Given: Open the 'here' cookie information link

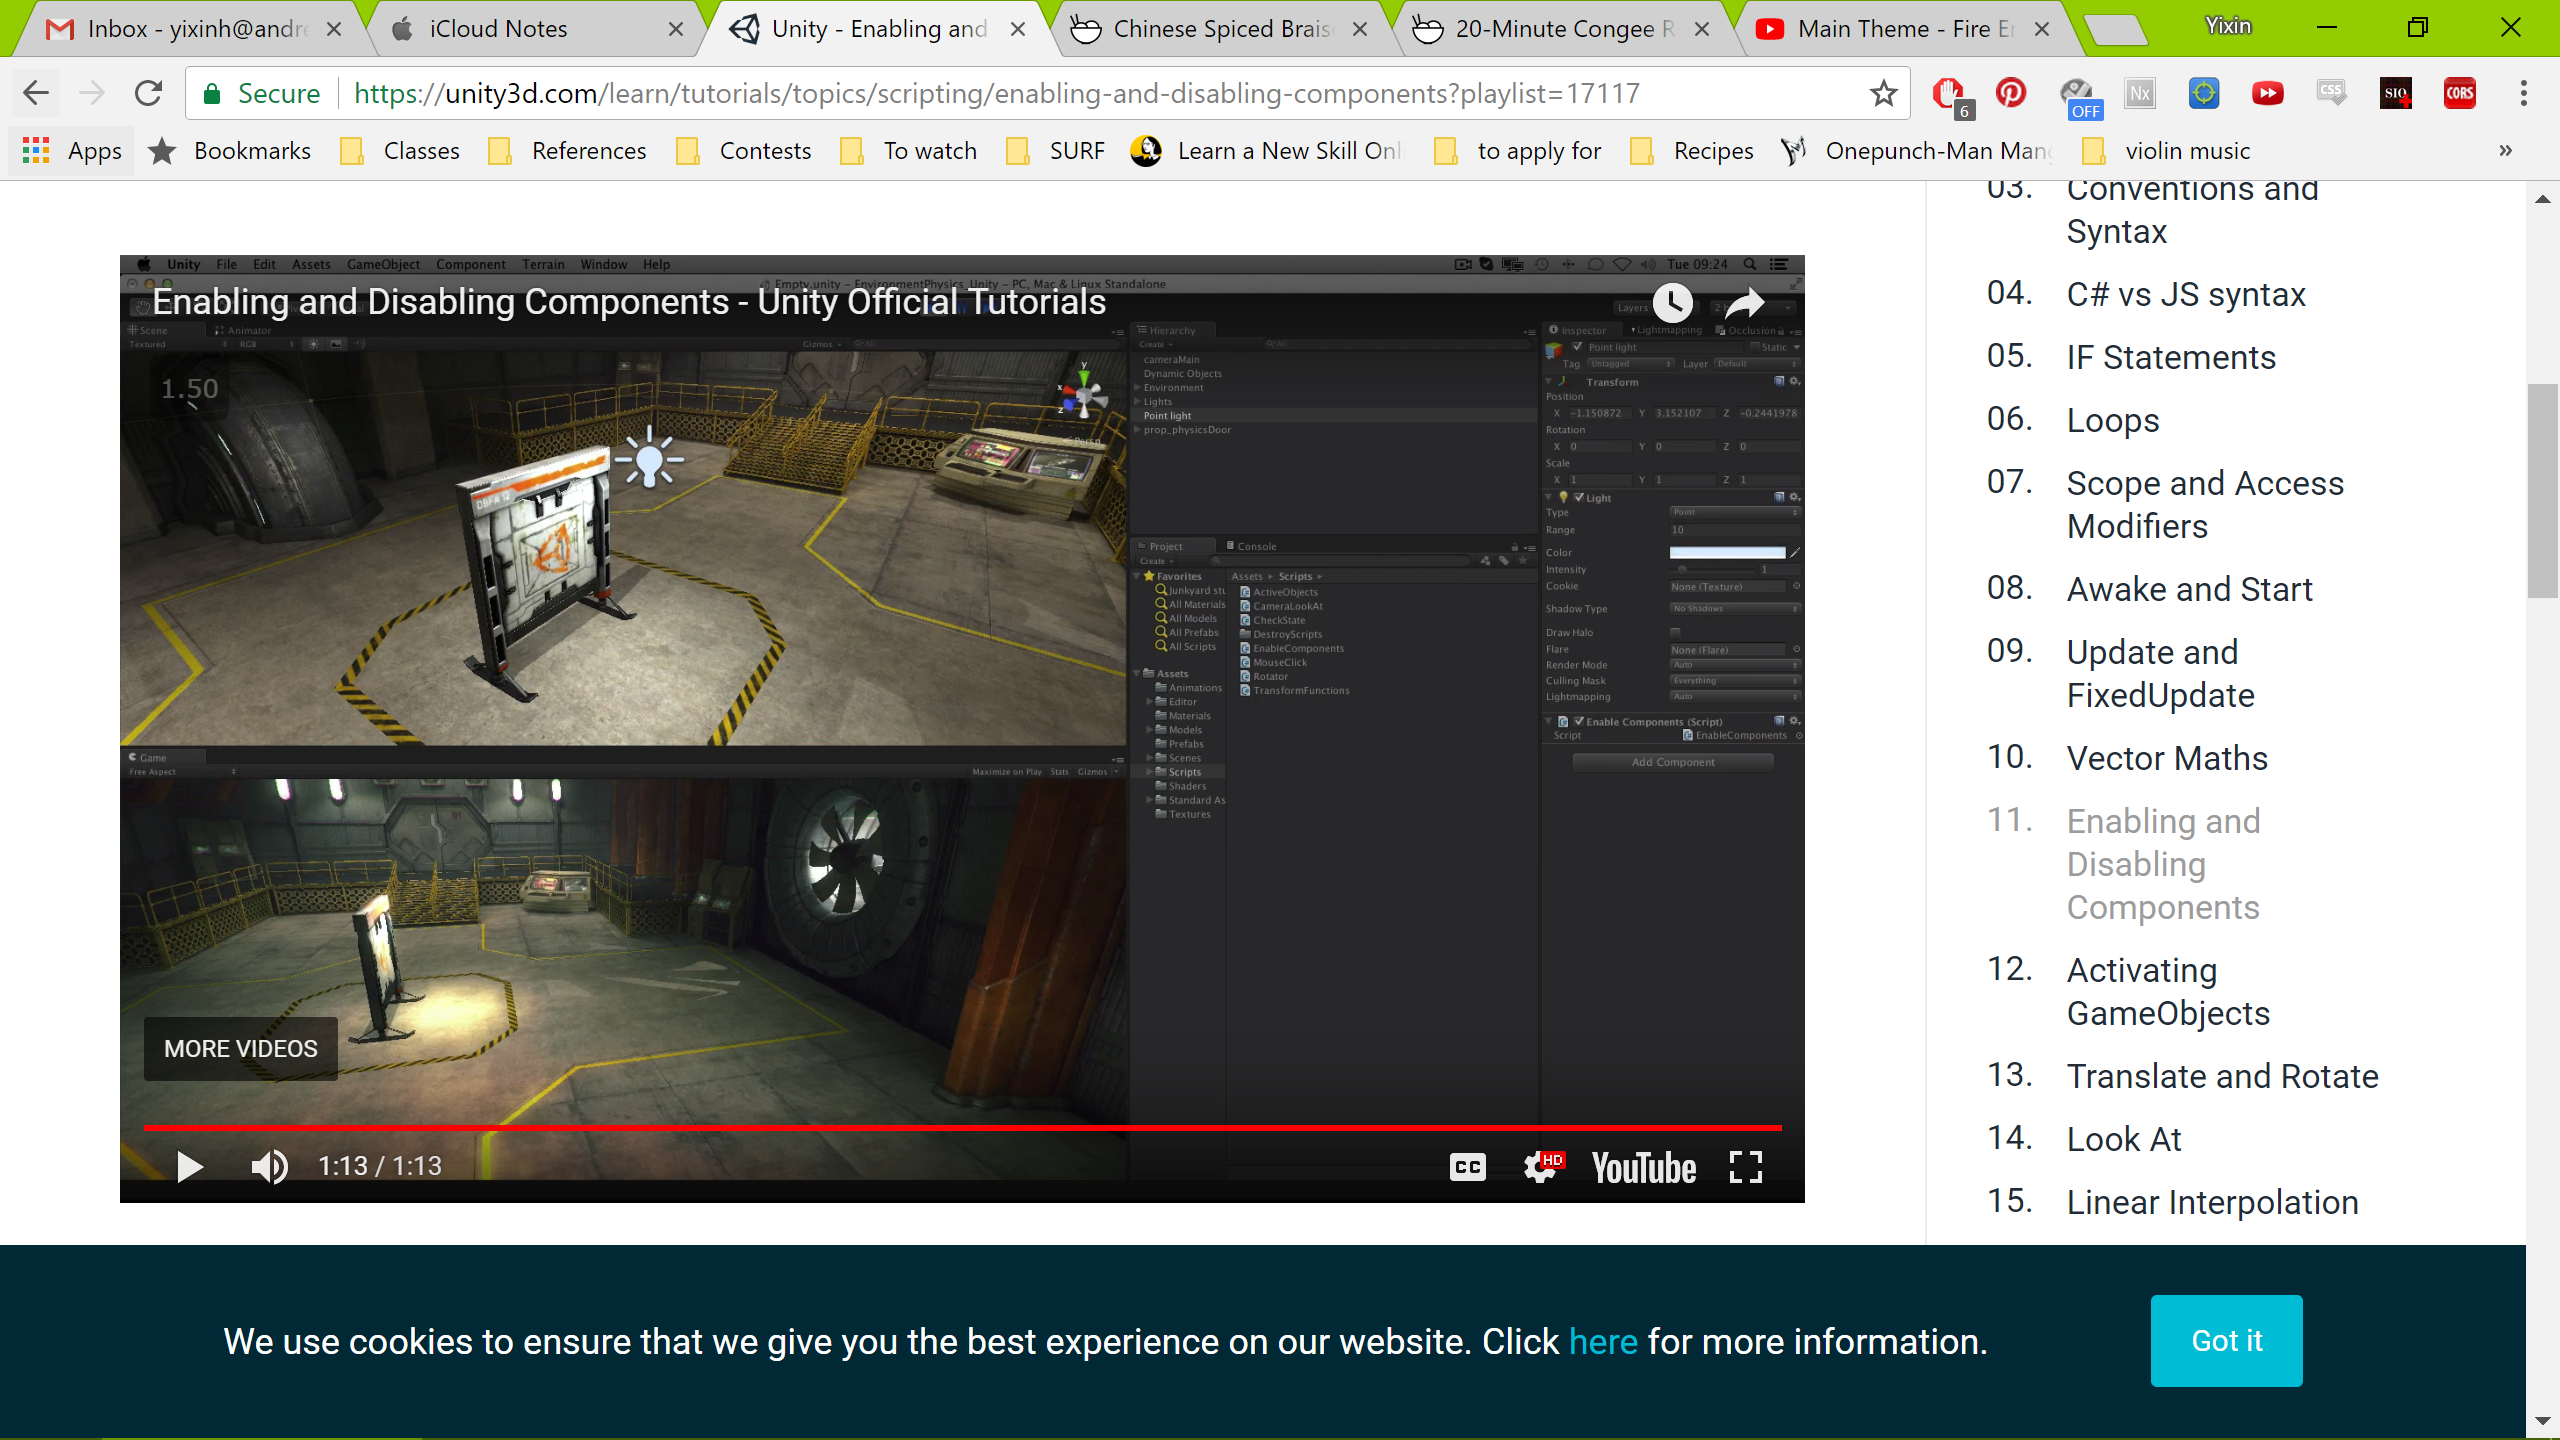Looking at the screenshot, I should [1603, 1342].
